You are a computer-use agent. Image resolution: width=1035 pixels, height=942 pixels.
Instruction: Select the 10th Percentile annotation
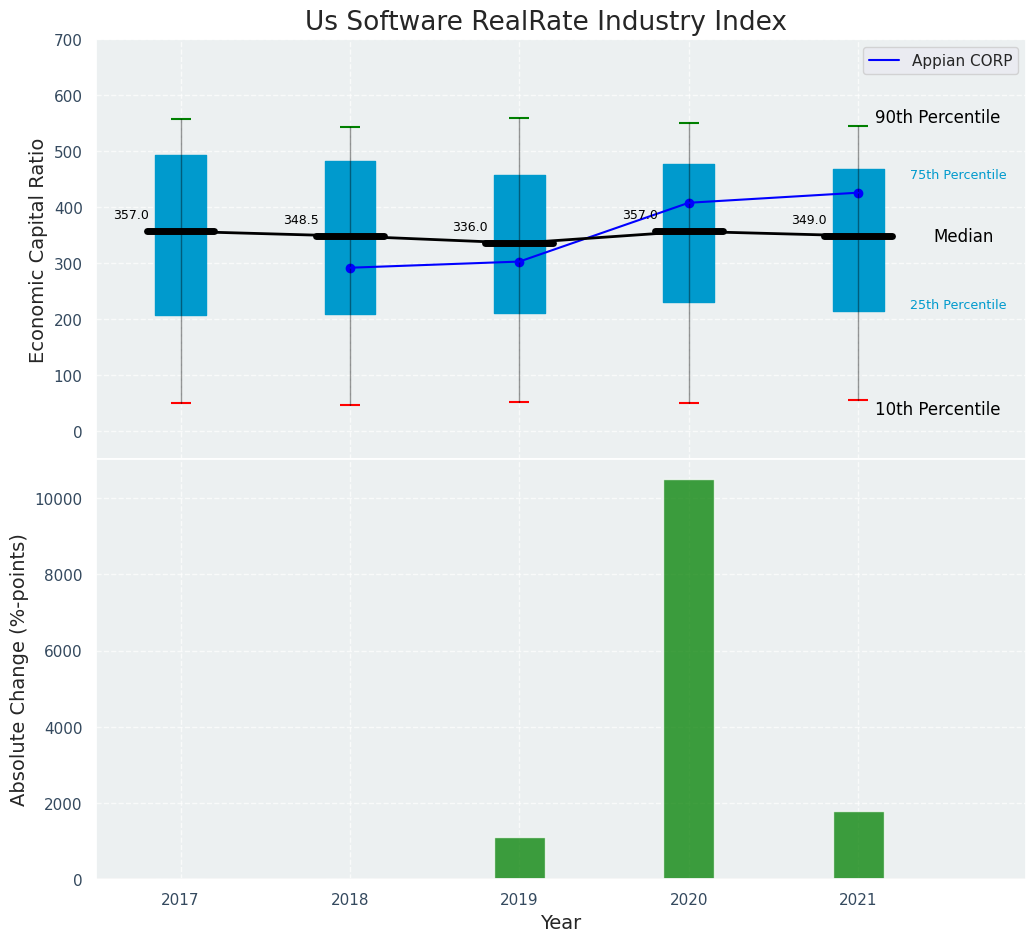(x=937, y=410)
